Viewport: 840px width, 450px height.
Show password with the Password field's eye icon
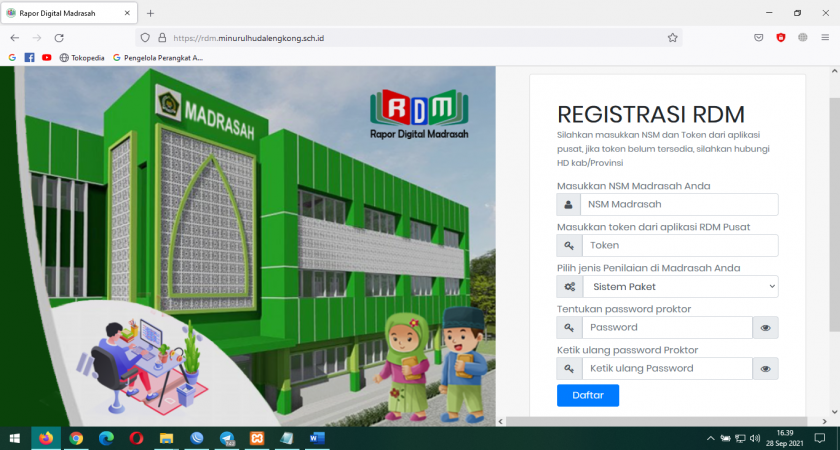point(766,327)
